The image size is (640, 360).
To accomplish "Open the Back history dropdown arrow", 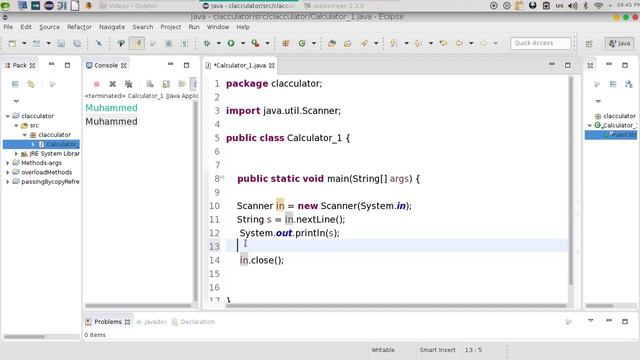I will click(471, 43).
